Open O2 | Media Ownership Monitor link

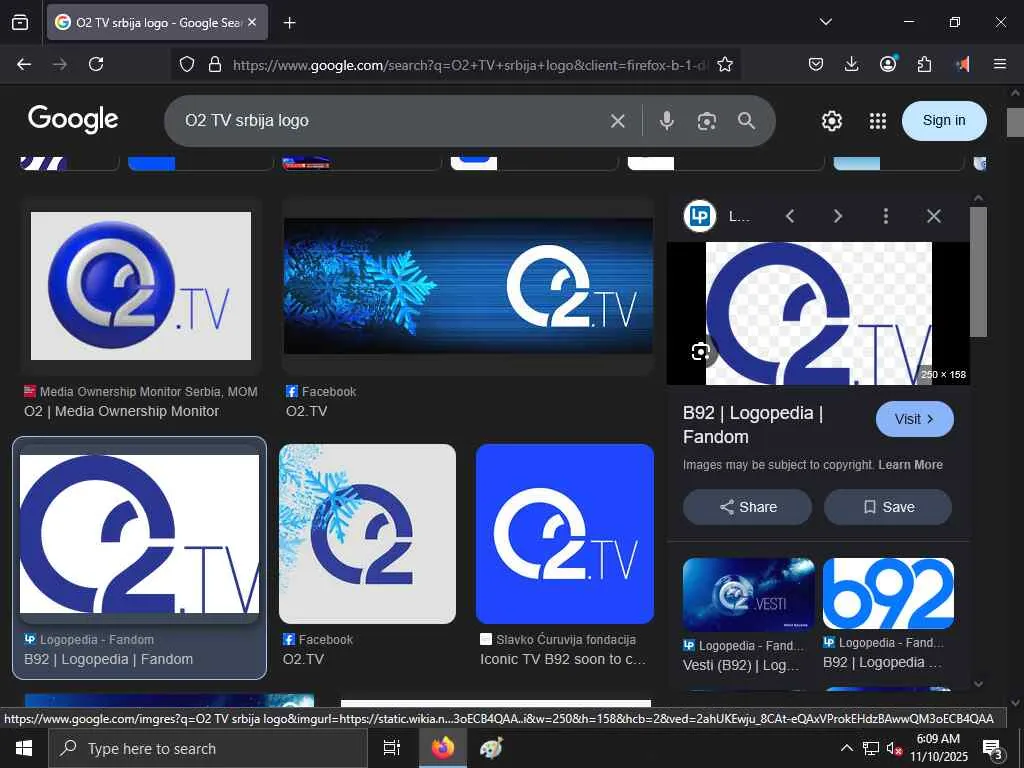(121, 411)
